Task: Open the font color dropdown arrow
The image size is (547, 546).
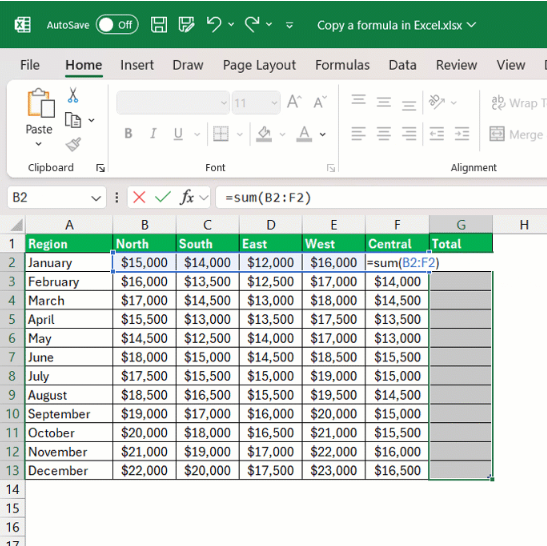Action: (x=323, y=134)
